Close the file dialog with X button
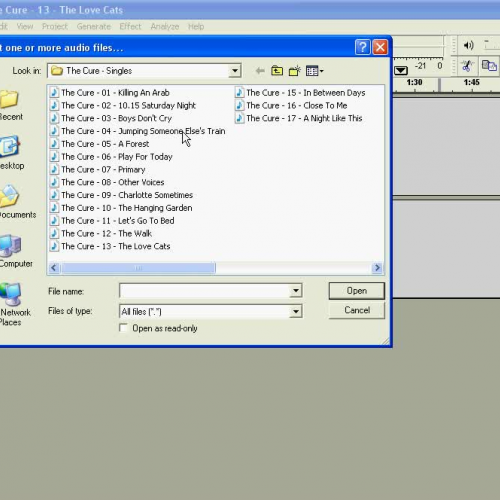Viewport: 500px width, 500px height. pyautogui.click(x=380, y=47)
